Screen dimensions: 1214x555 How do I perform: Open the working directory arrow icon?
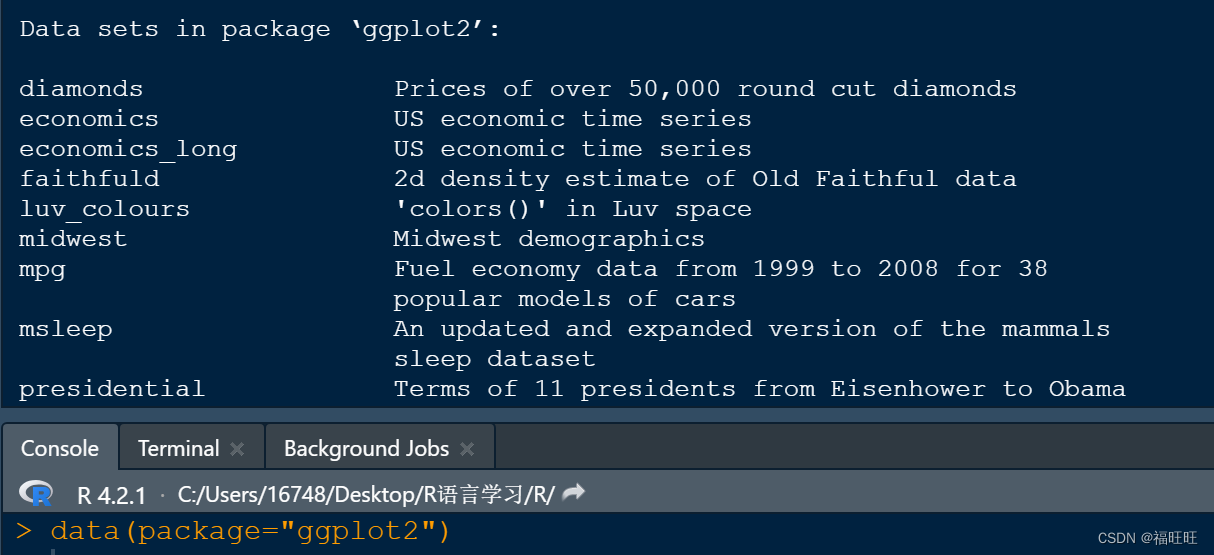pos(573,493)
